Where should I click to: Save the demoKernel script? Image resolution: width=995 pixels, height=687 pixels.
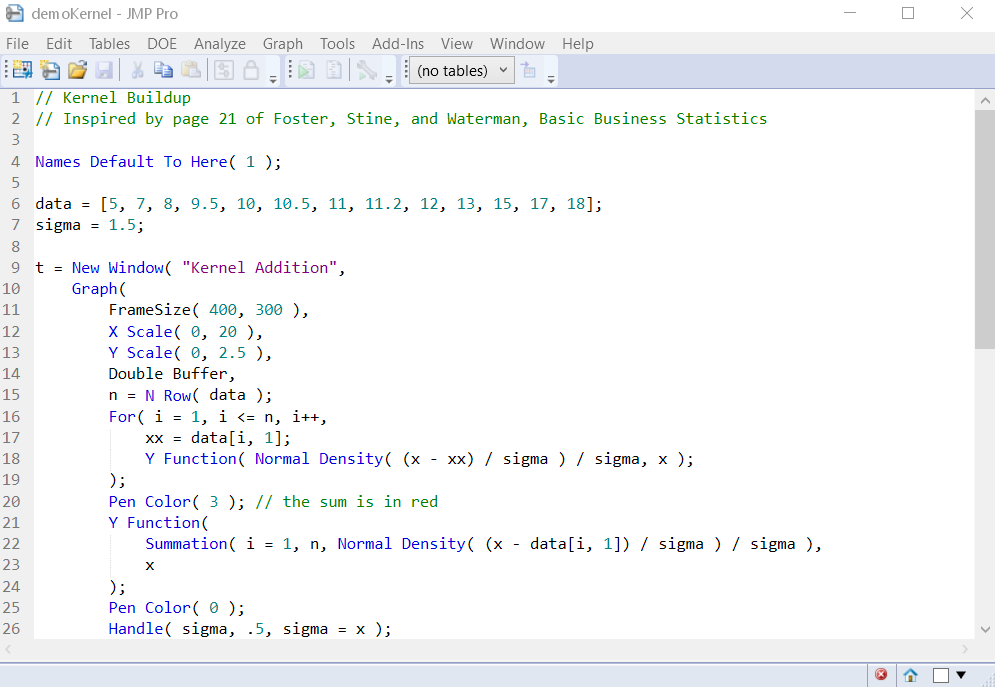pyautogui.click(x=104, y=70)
